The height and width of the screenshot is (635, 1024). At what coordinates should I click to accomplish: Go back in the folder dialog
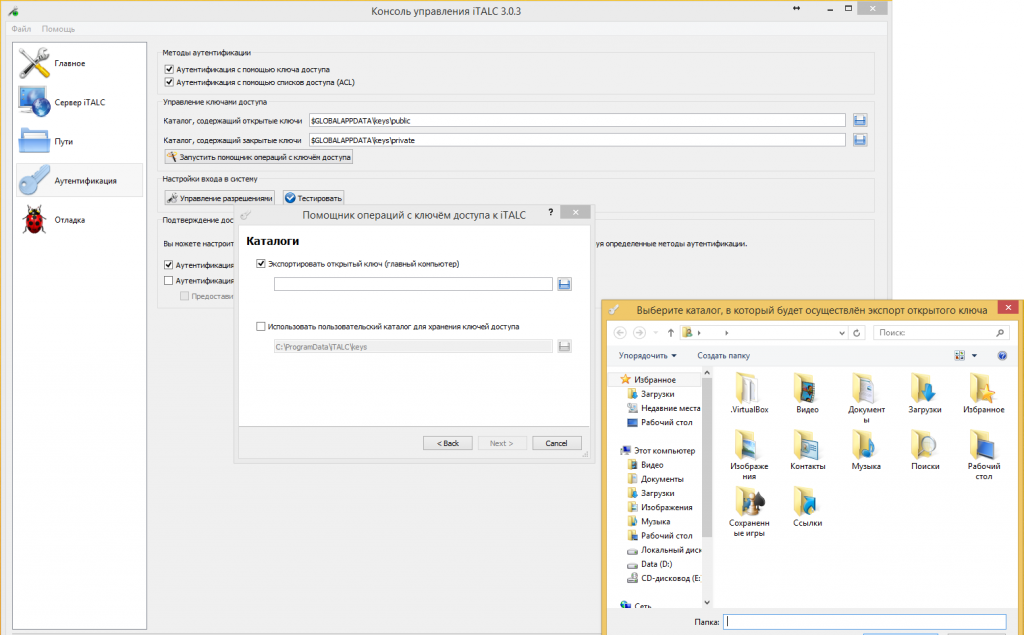tap(620, 333)
